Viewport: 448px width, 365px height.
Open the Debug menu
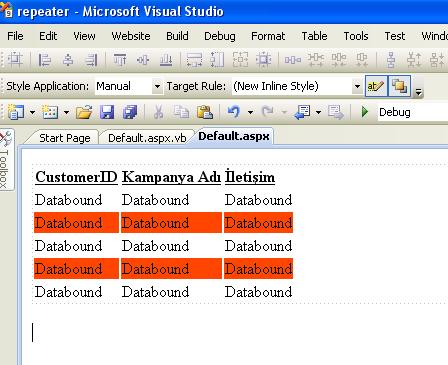[220, 36]
